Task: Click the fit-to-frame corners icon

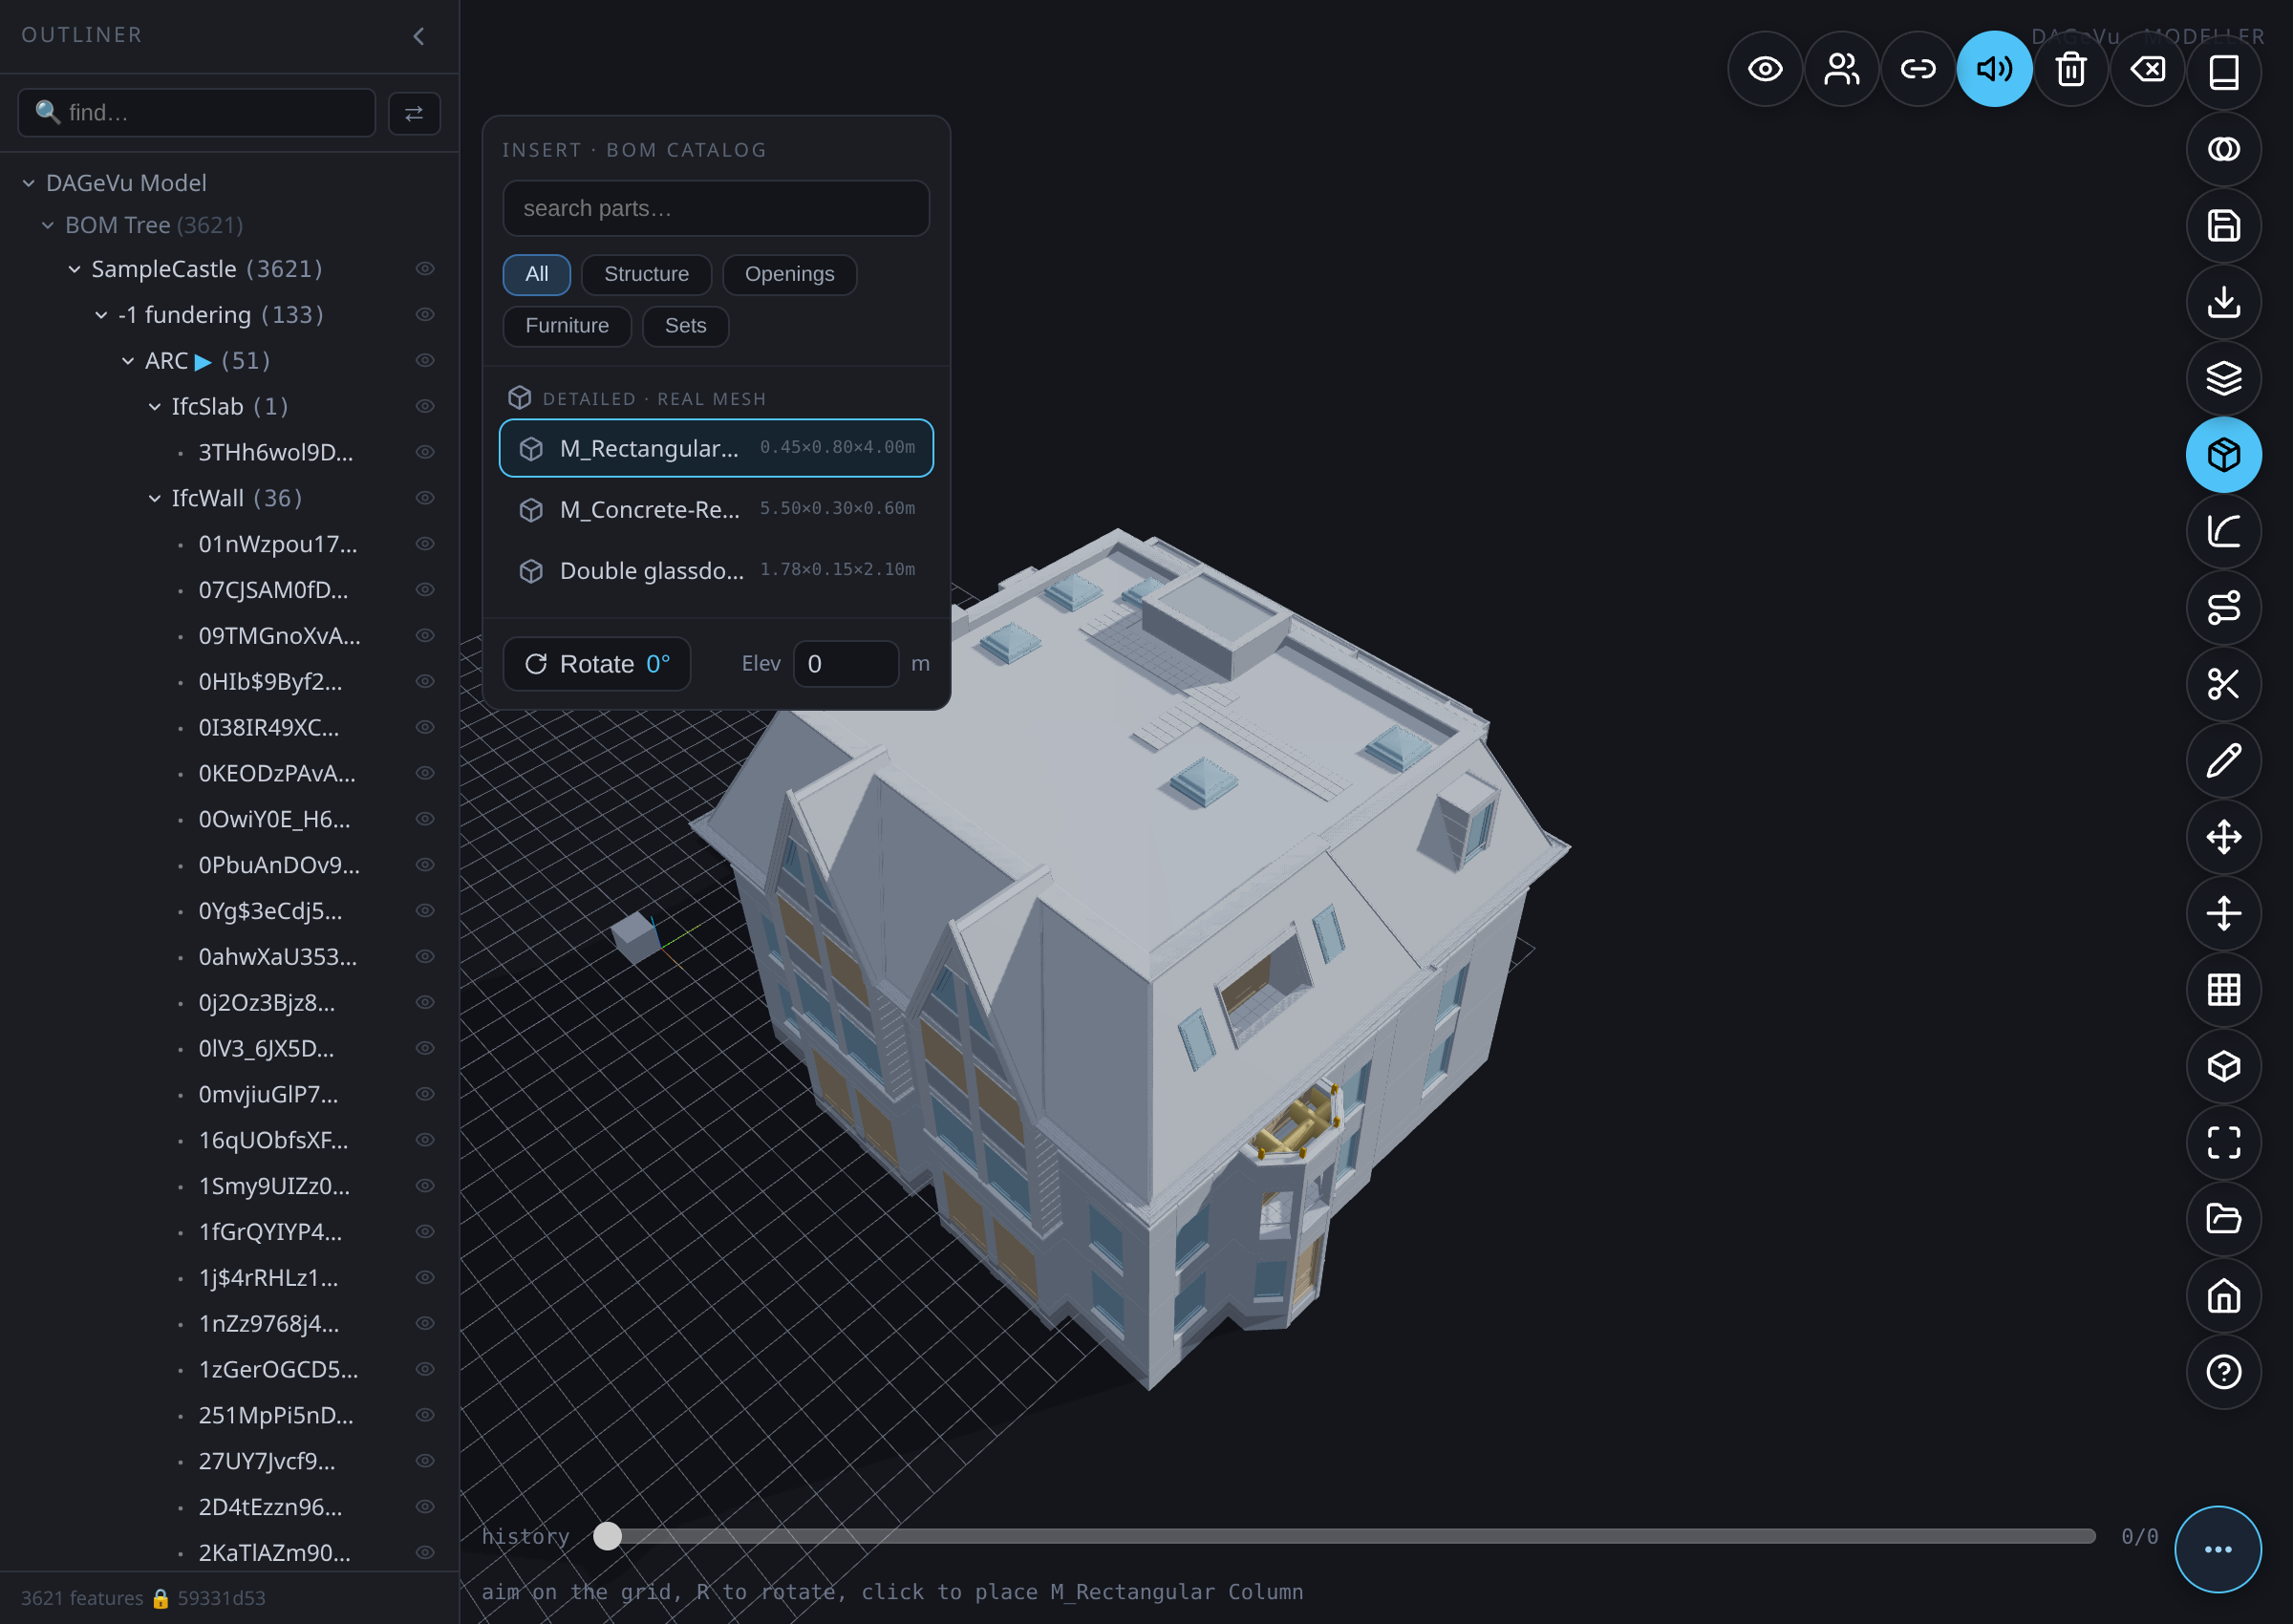Action: click(x=2223, y=1143)
